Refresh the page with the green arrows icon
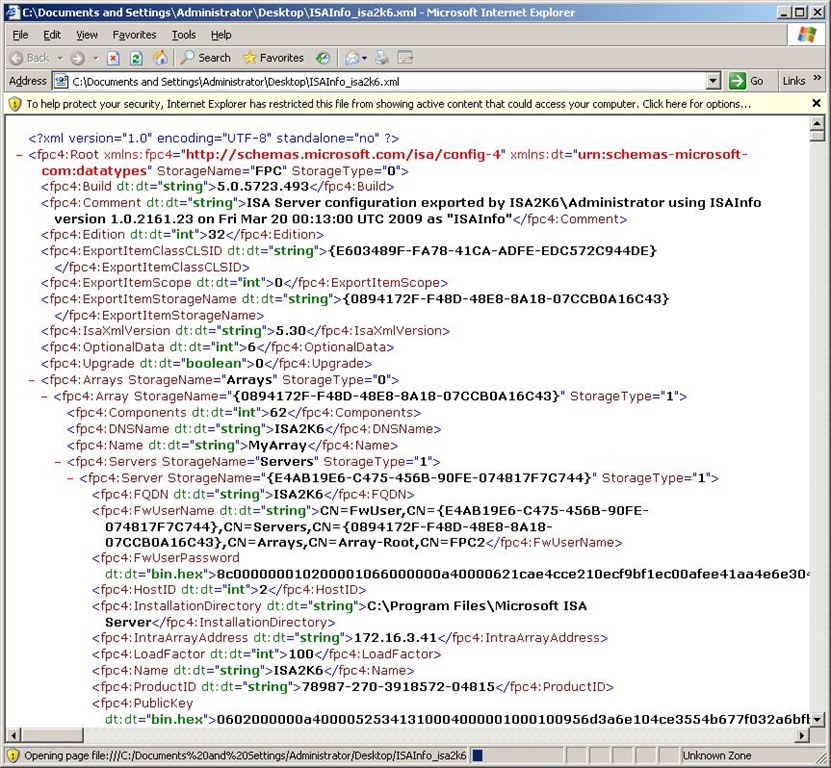 tap(136, 58)
